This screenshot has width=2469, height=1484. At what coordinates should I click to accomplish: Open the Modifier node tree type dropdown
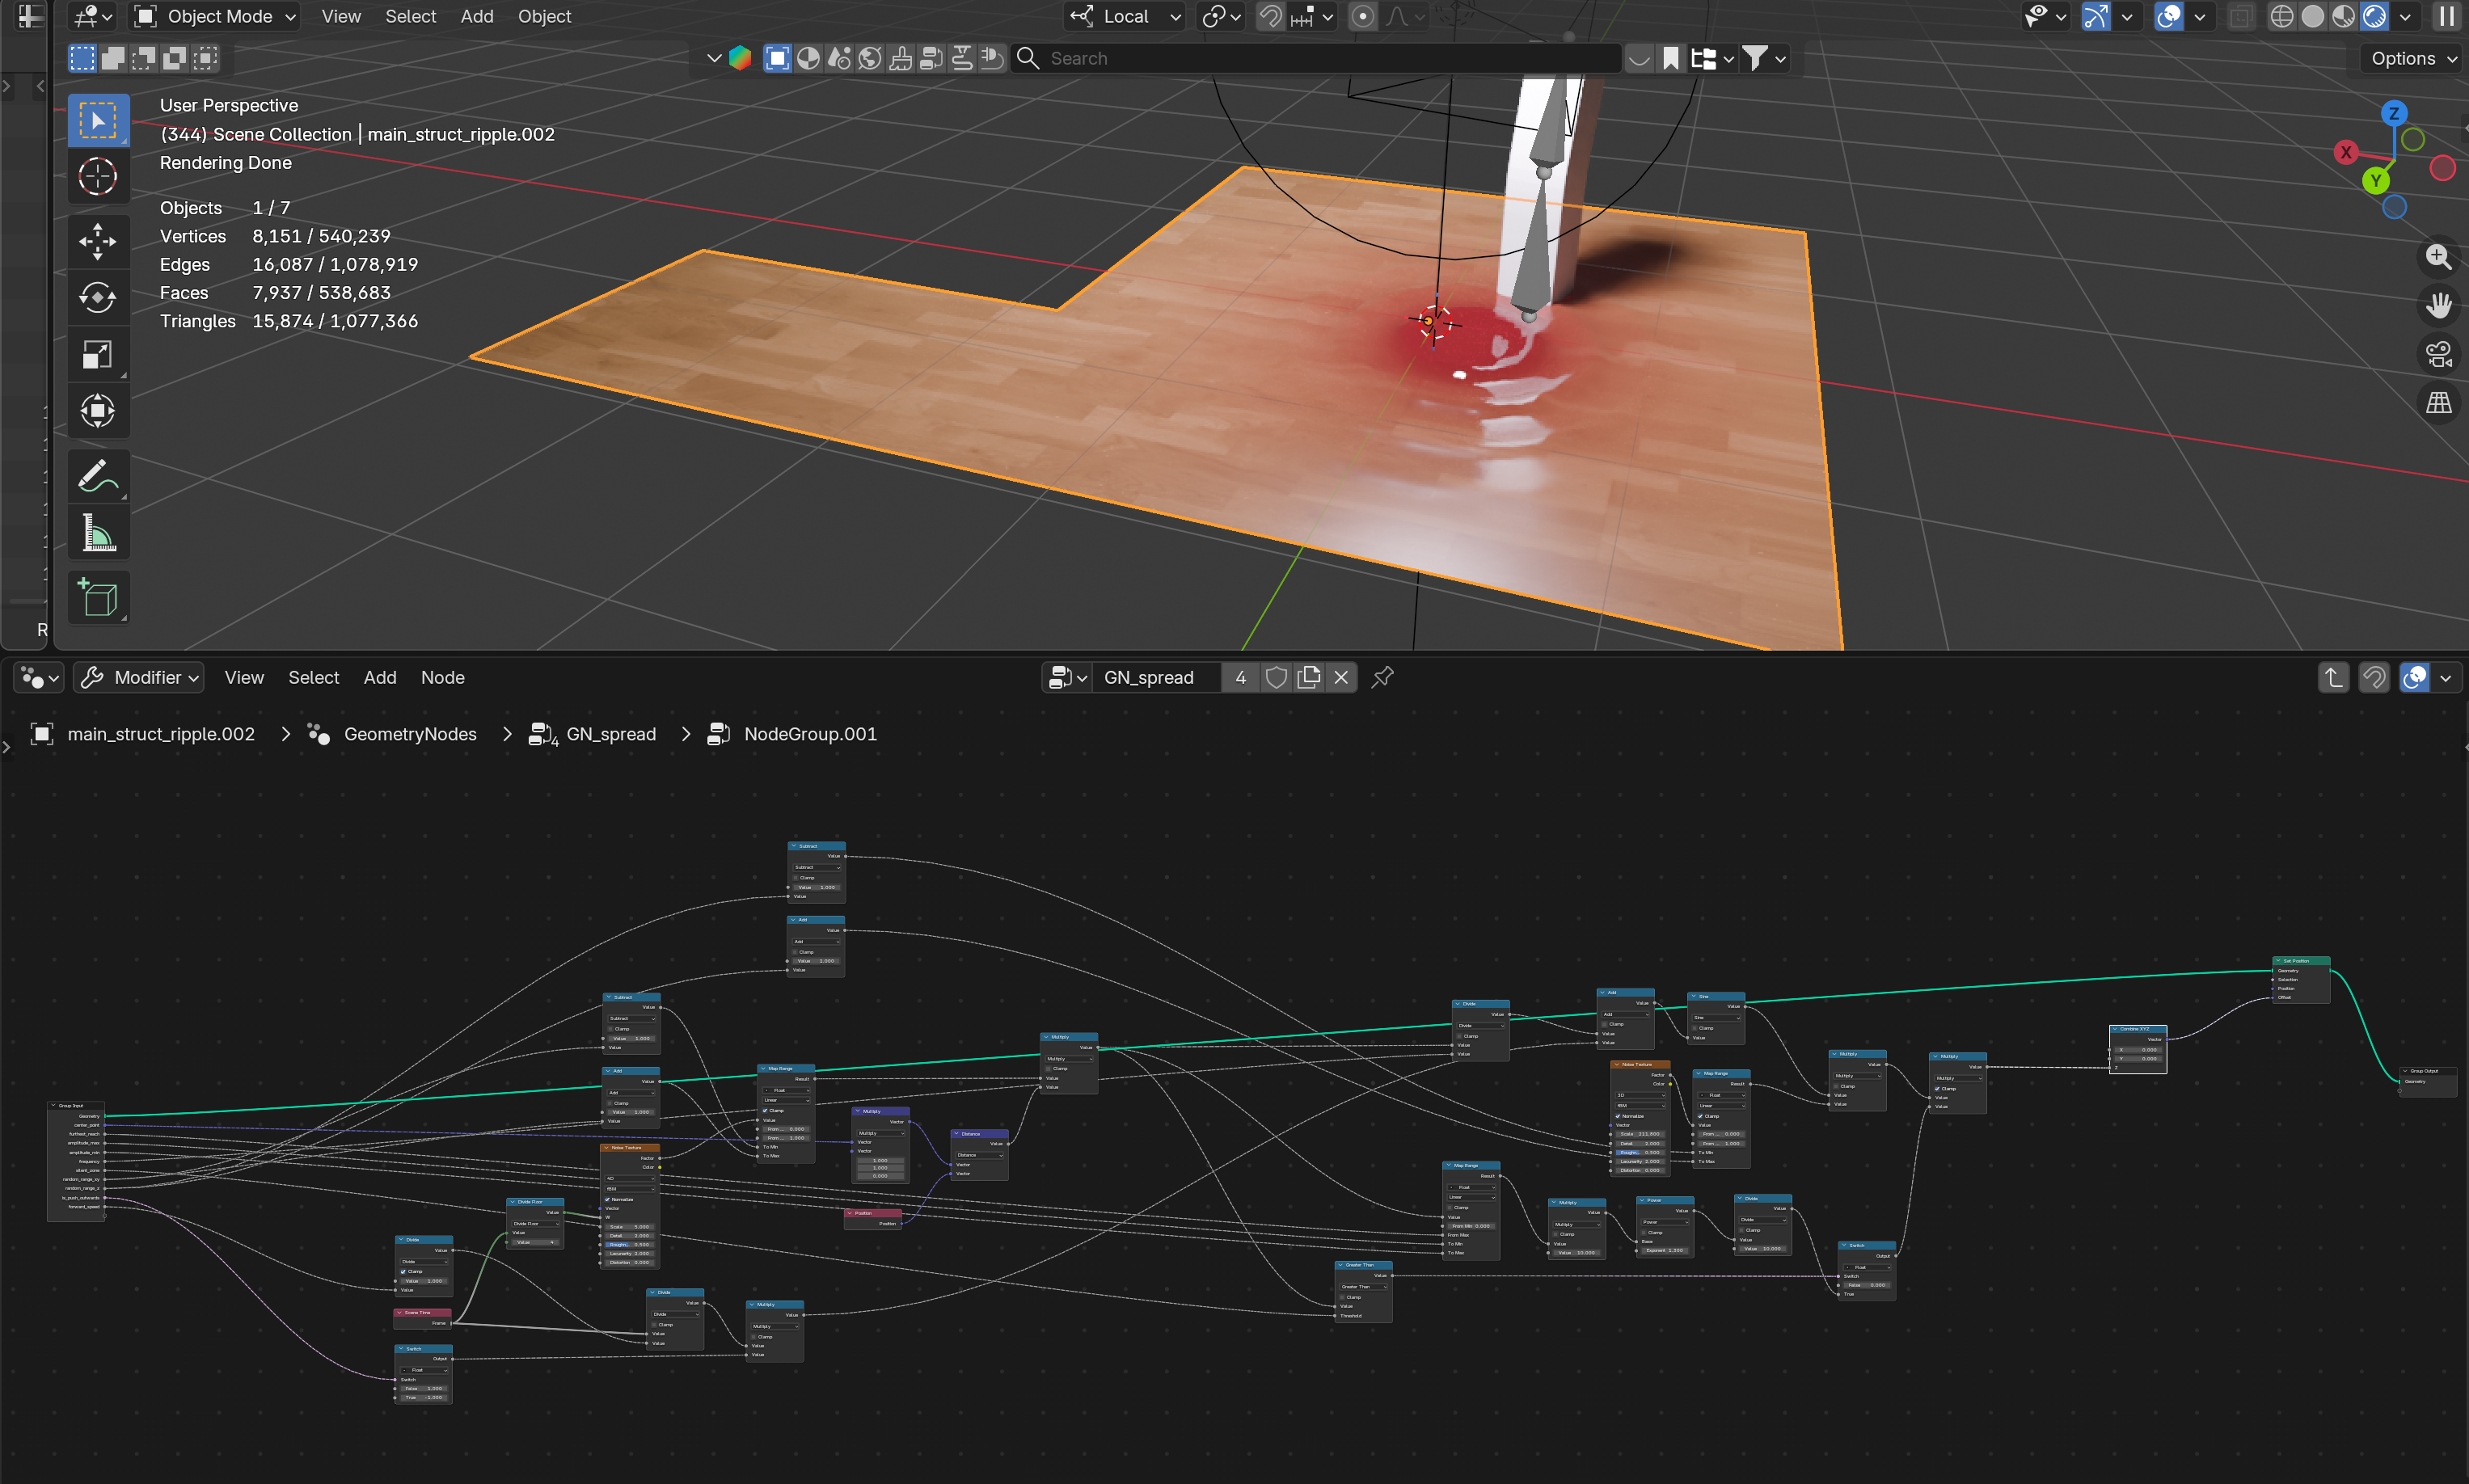139,677
